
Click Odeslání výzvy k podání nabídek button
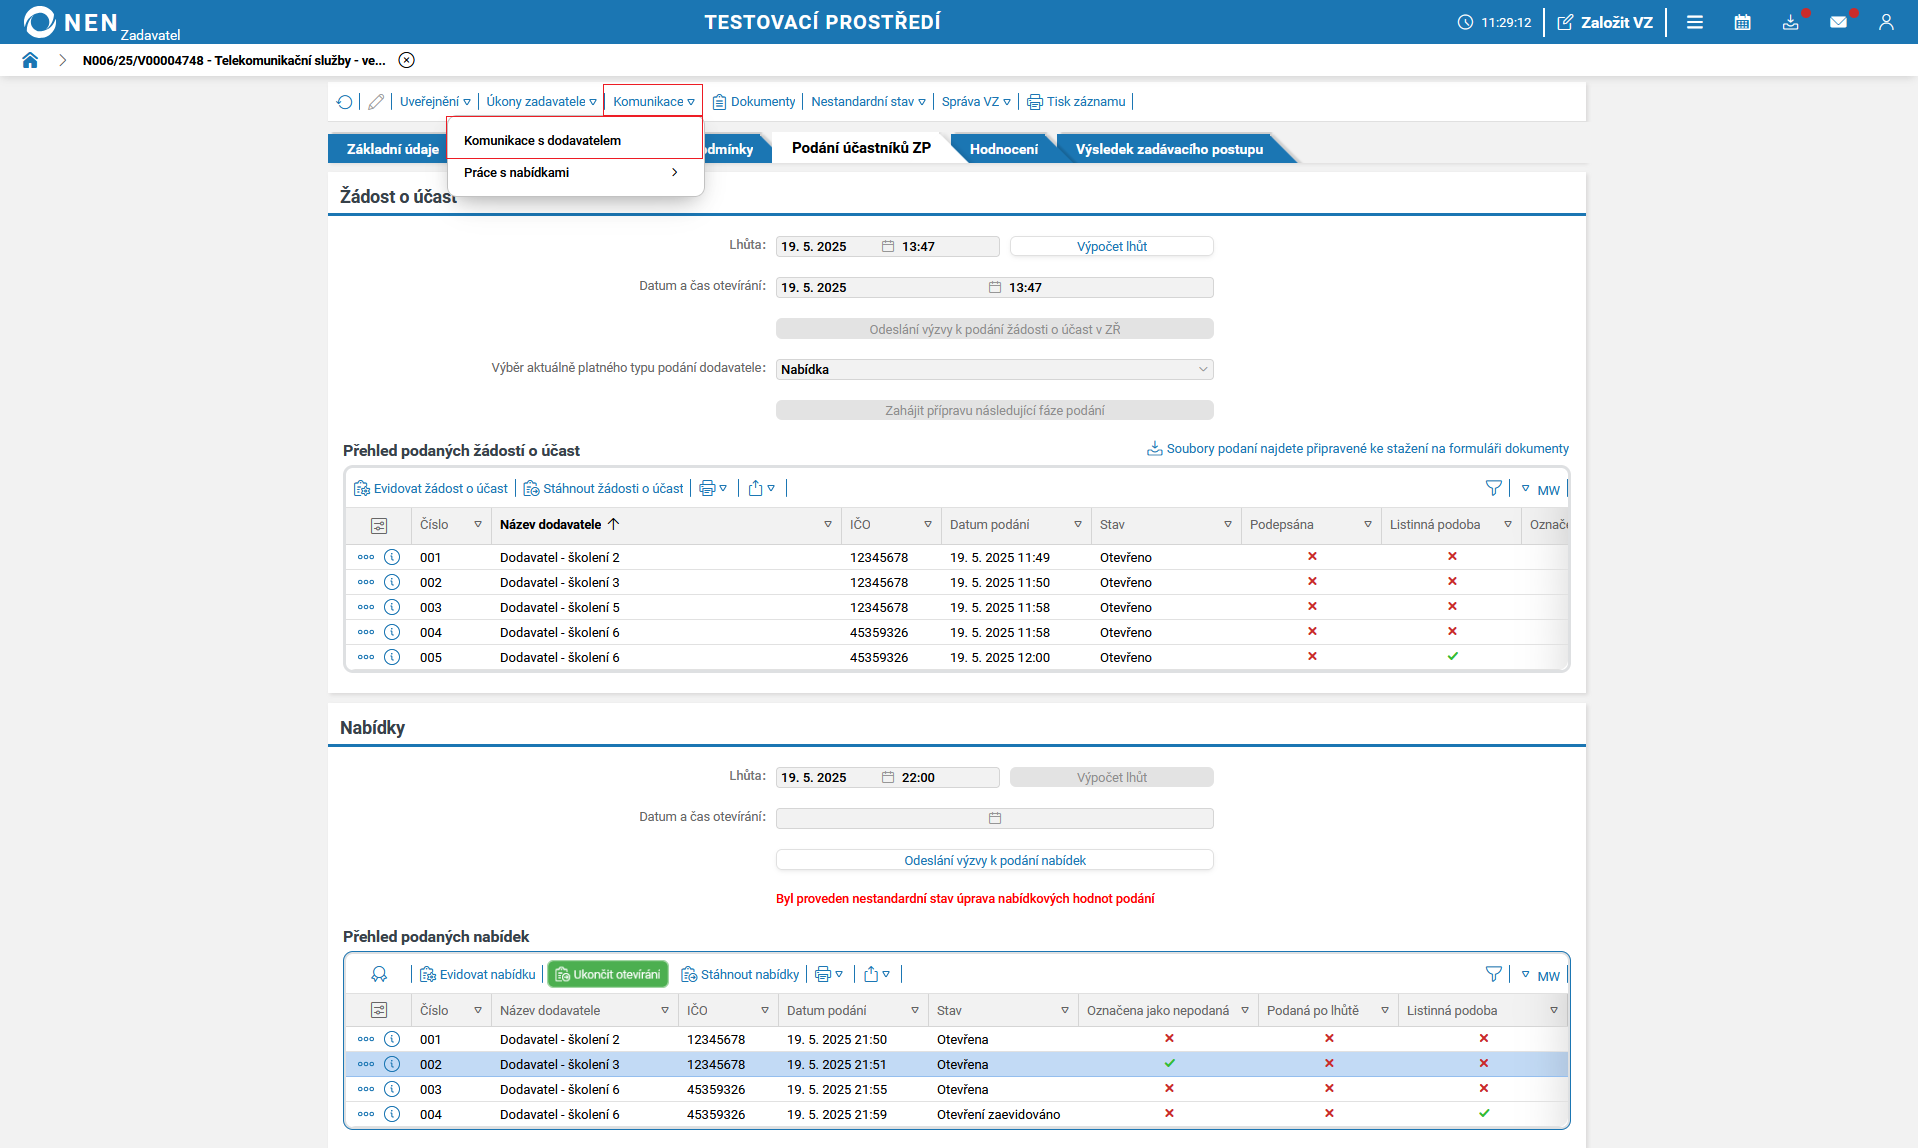tap(994, 860)
